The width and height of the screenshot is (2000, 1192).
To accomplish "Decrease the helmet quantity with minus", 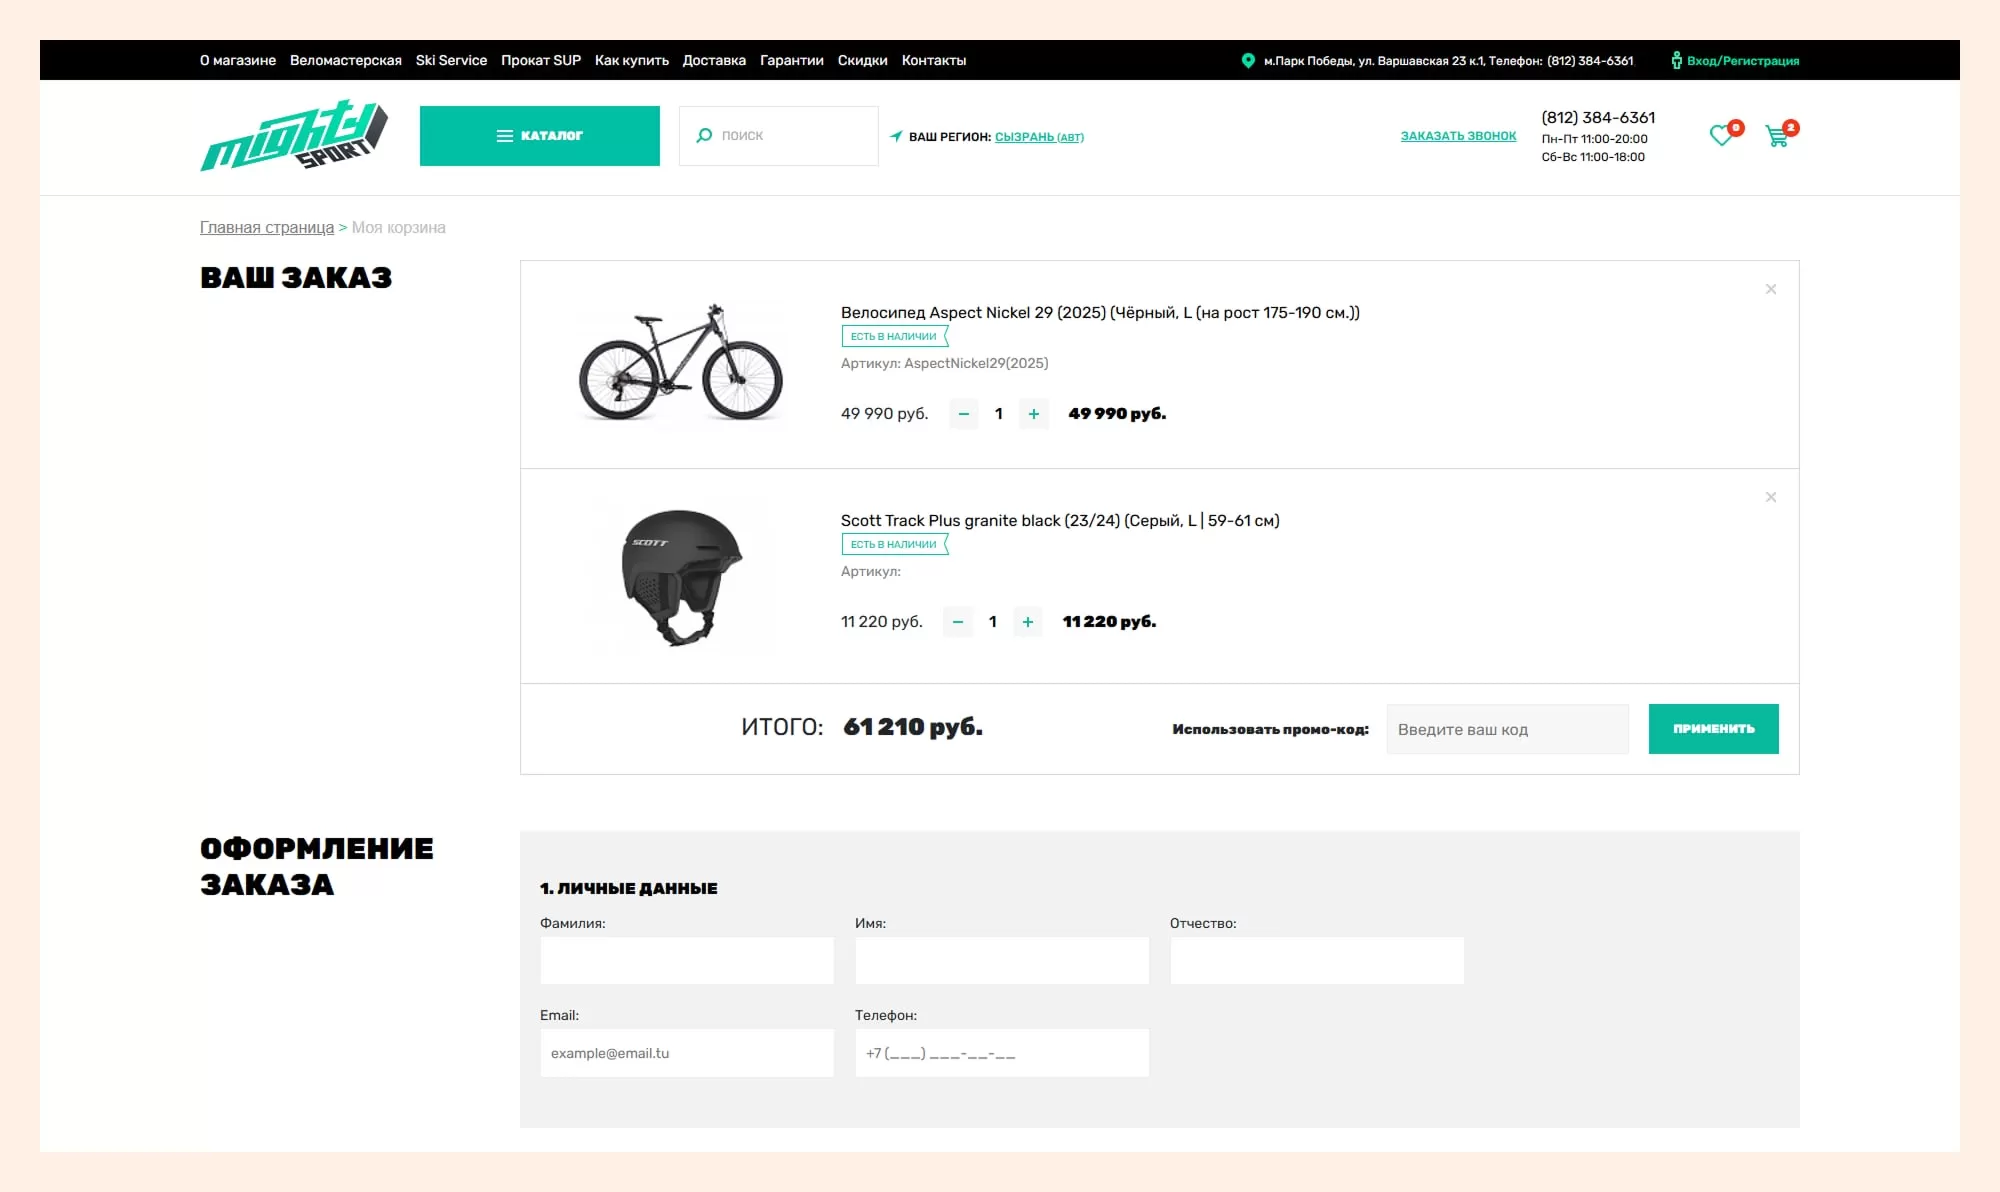I will click(x=958, y=622).
